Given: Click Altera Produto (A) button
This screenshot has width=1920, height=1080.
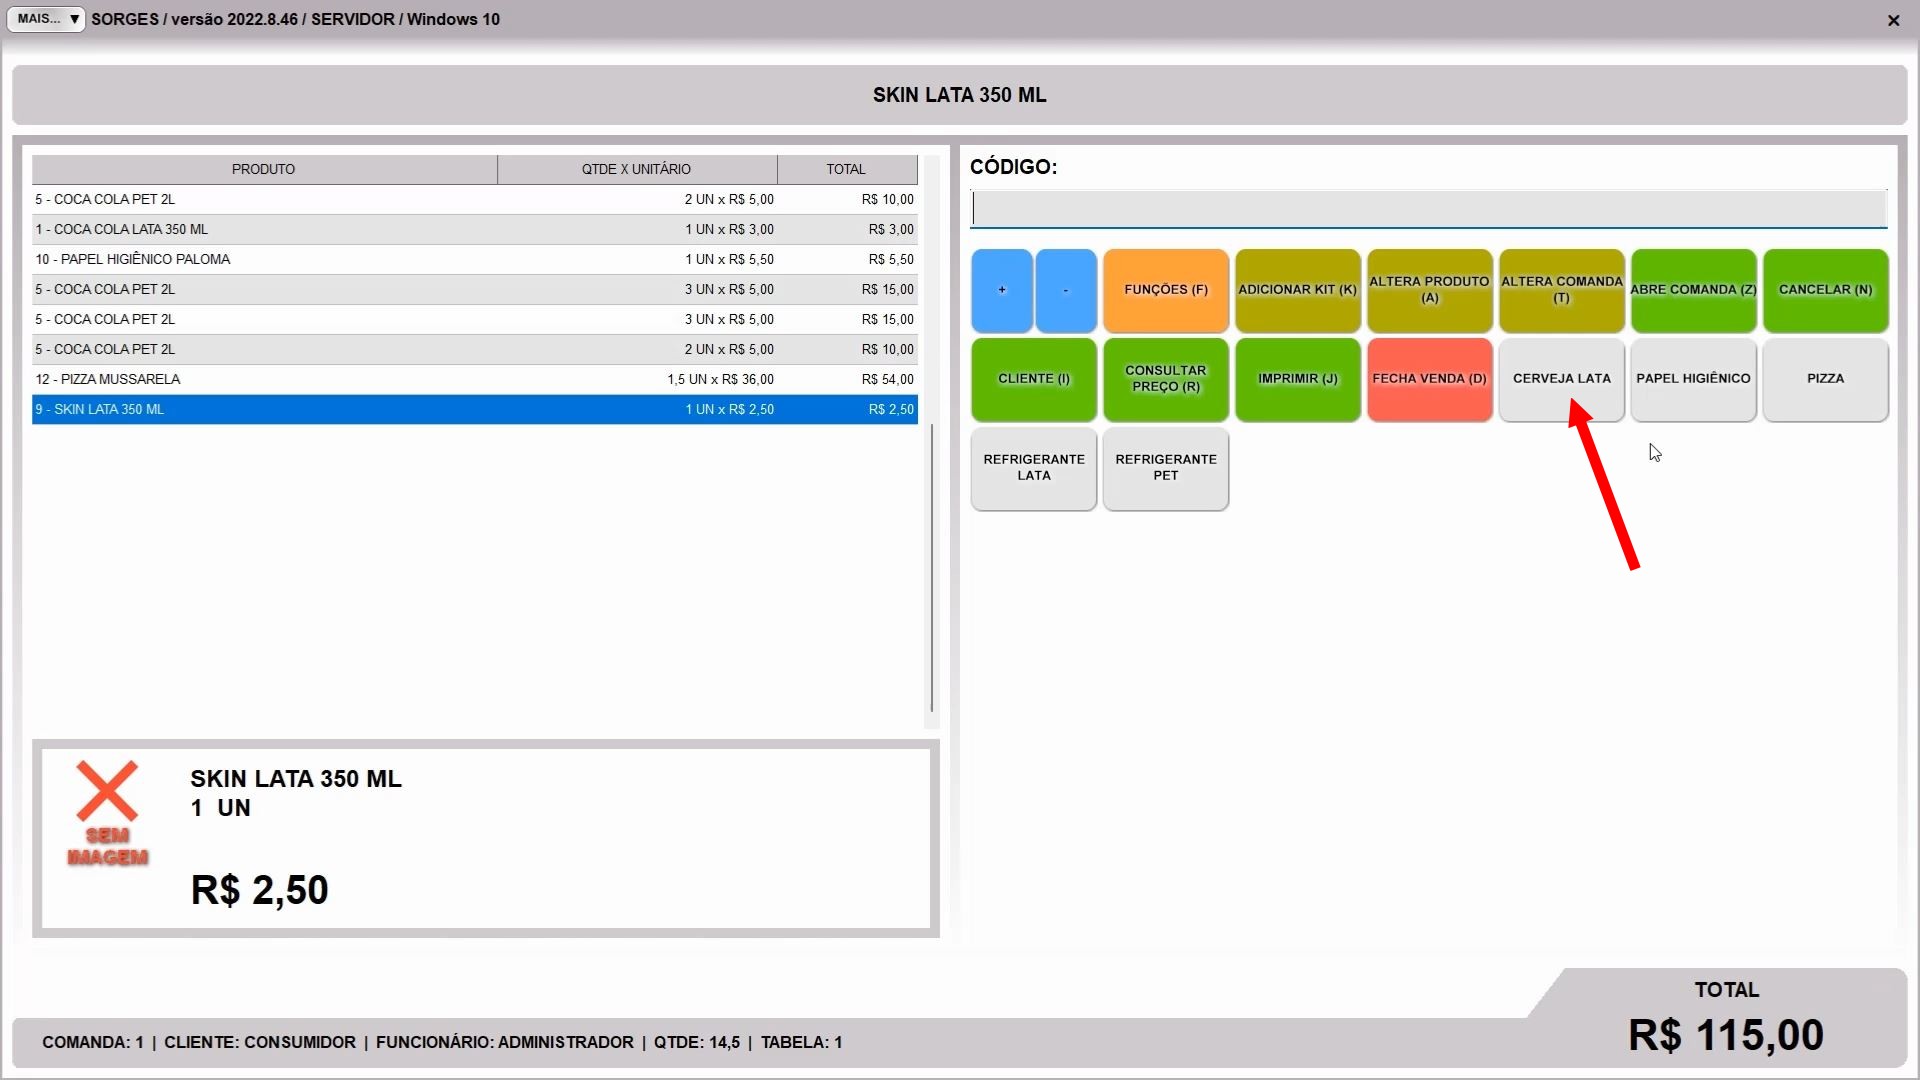Looking at the screenshot, I should coord(1429,290).
